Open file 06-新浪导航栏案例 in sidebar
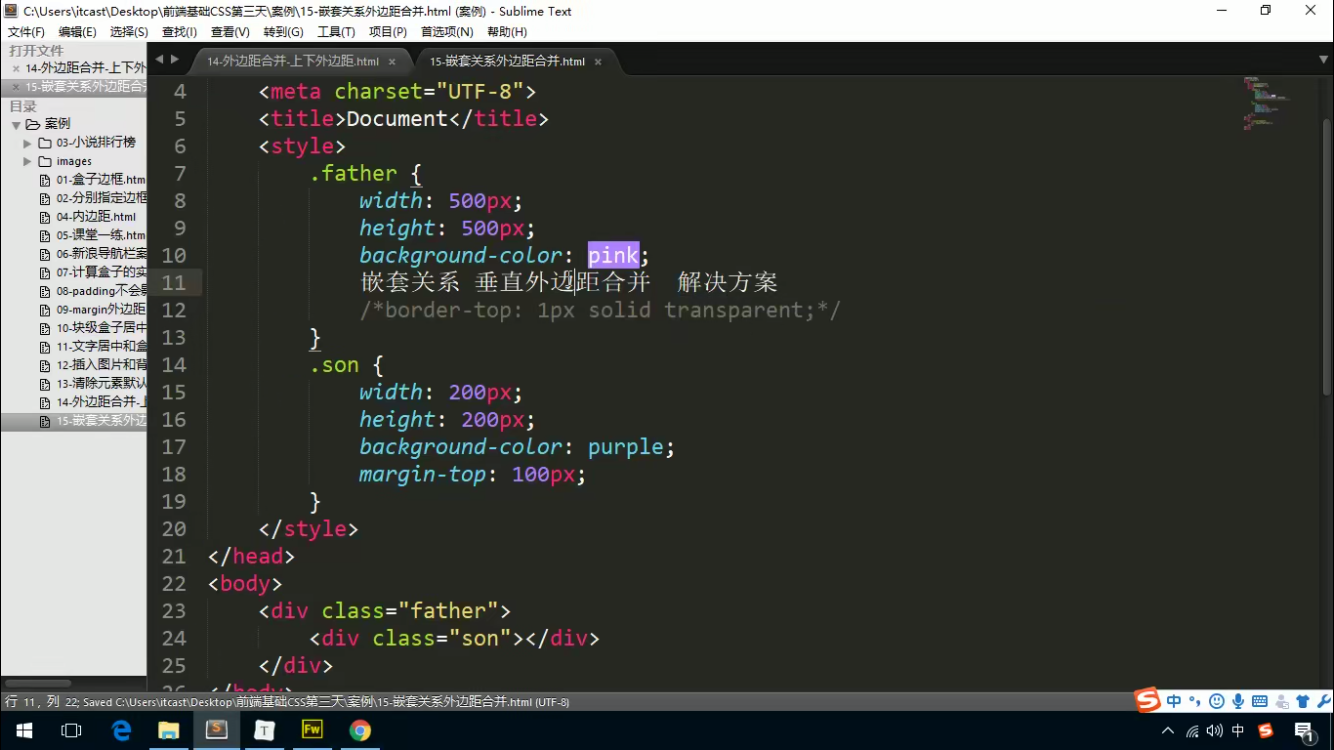The height and width of the screenshot is (750, 1334). [101, 254]
